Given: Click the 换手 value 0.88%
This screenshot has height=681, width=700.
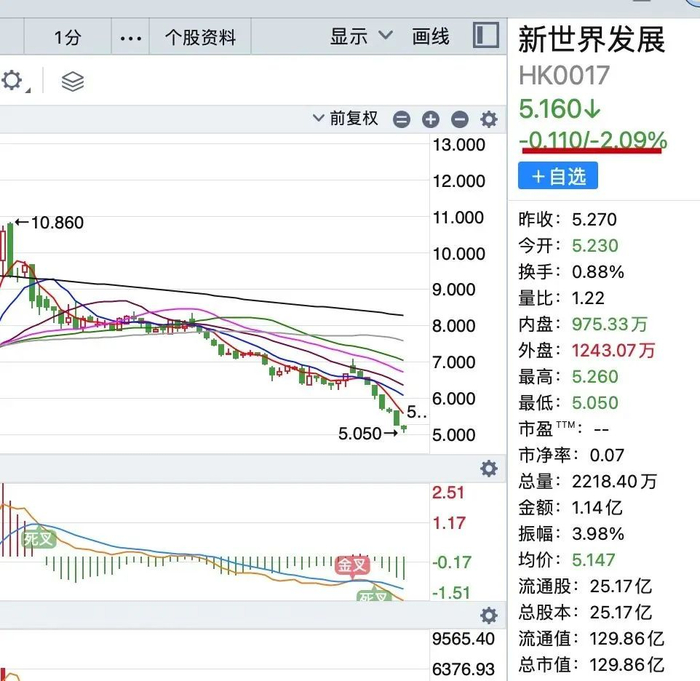Looking at the screenshot, I should pos(598,272).
